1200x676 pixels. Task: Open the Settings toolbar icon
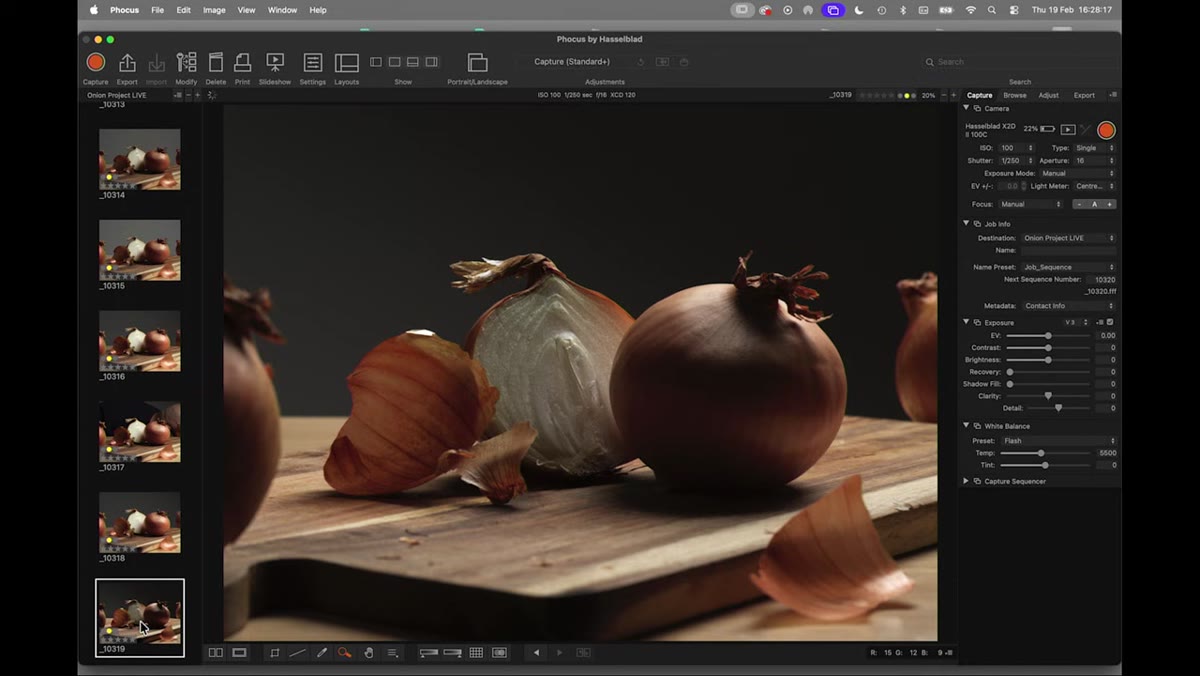[x=313, y=63]
